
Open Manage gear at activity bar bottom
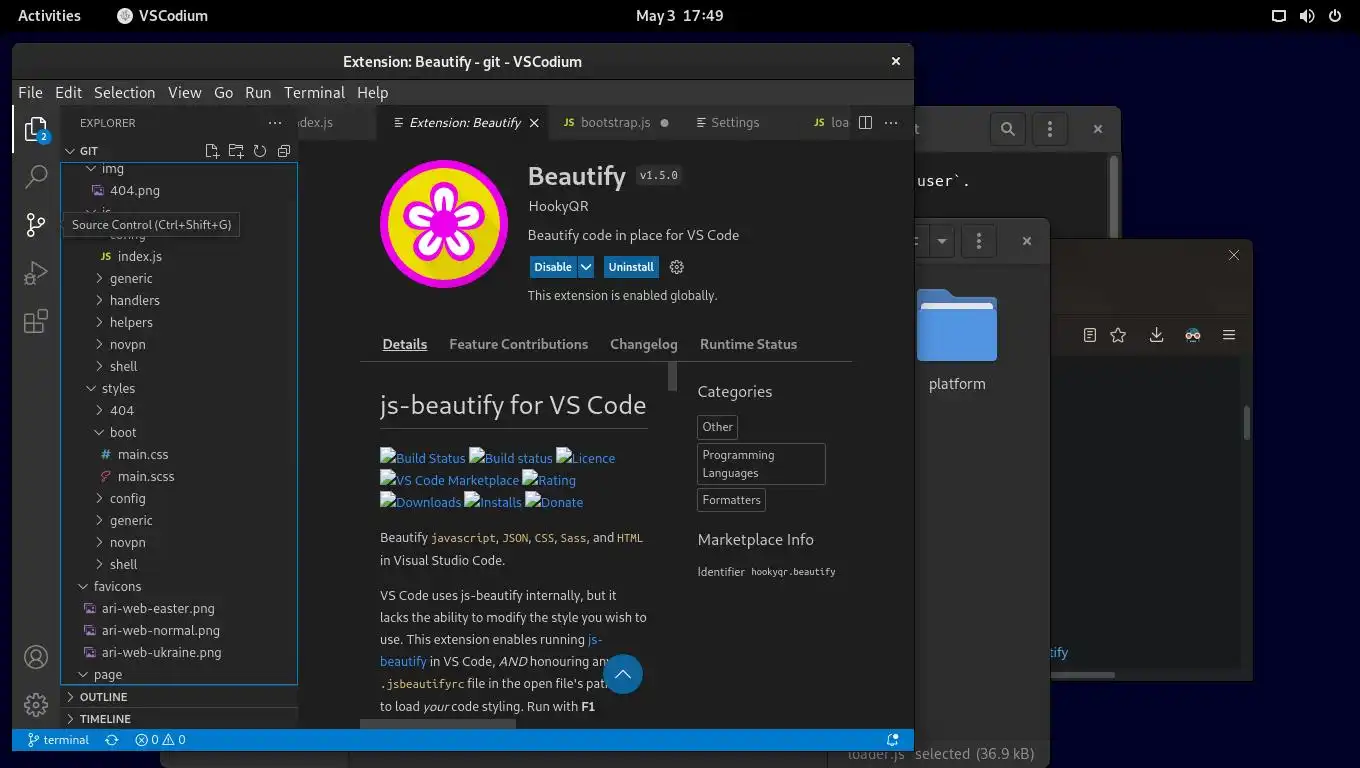(36, 705)
